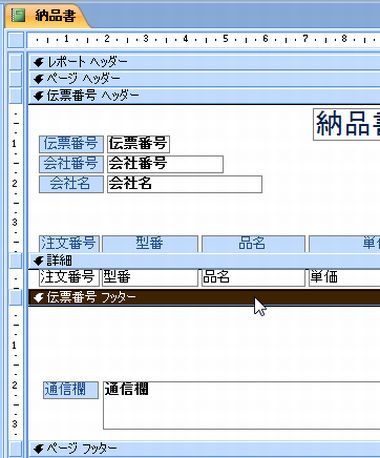This screenshot has height=458, width=380.
Task: Select the 伝票番号 label in the header
Action: pos(71,144)
